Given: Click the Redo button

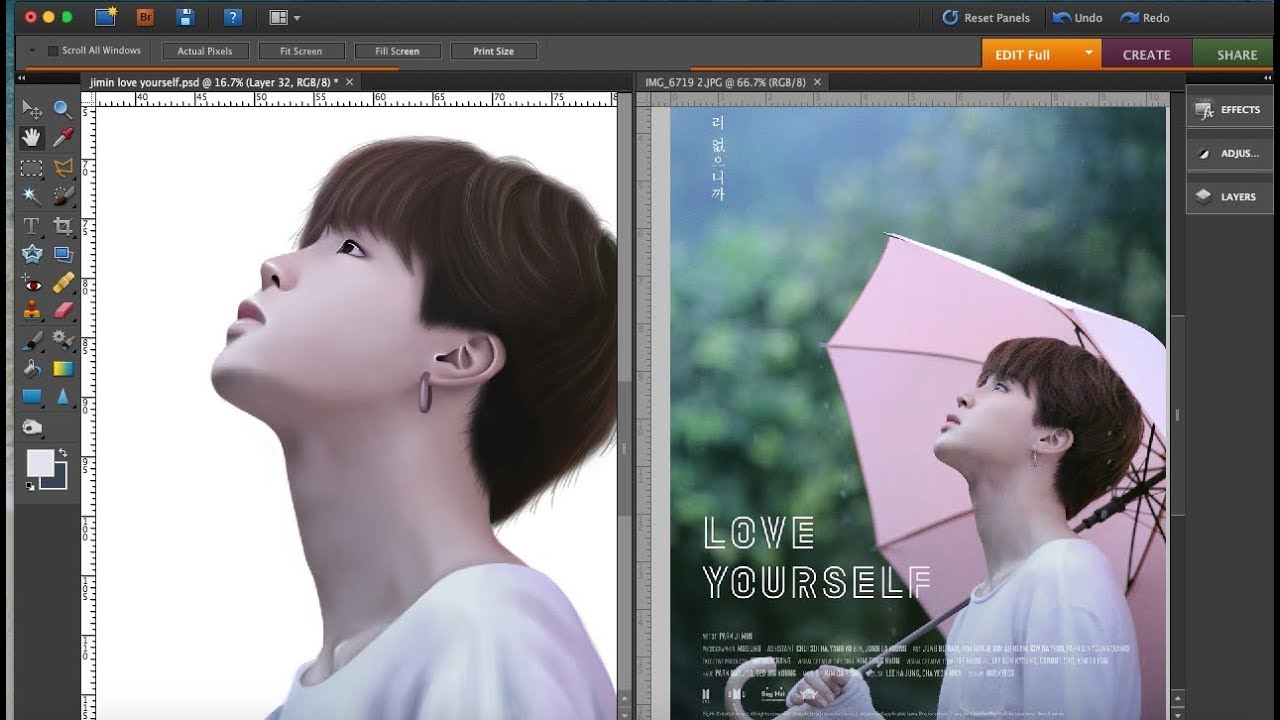Looking at the screenshot, I should point(1145,18).
